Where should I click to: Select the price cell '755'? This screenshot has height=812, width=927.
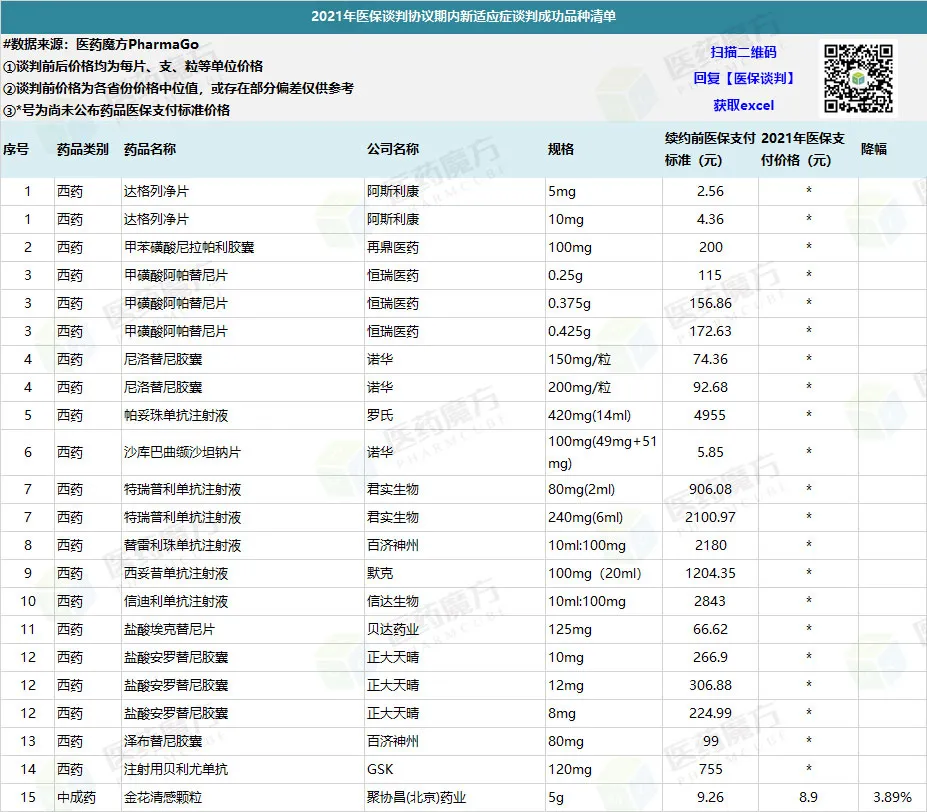point(710,769)
